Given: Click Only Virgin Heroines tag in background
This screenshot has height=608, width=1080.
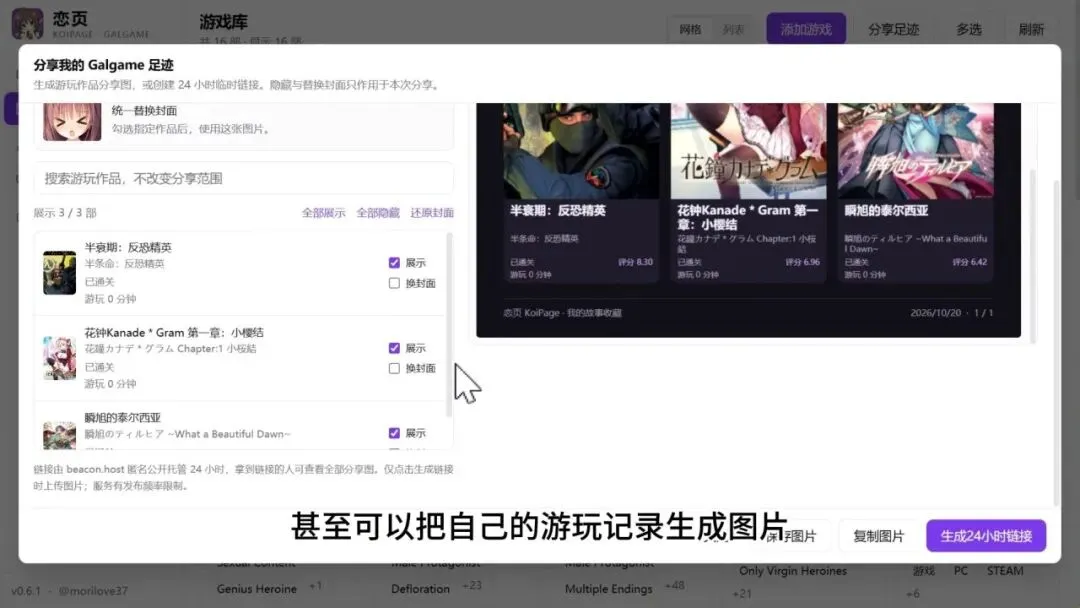Looking at the screenshot, I should tap(793, 571).
